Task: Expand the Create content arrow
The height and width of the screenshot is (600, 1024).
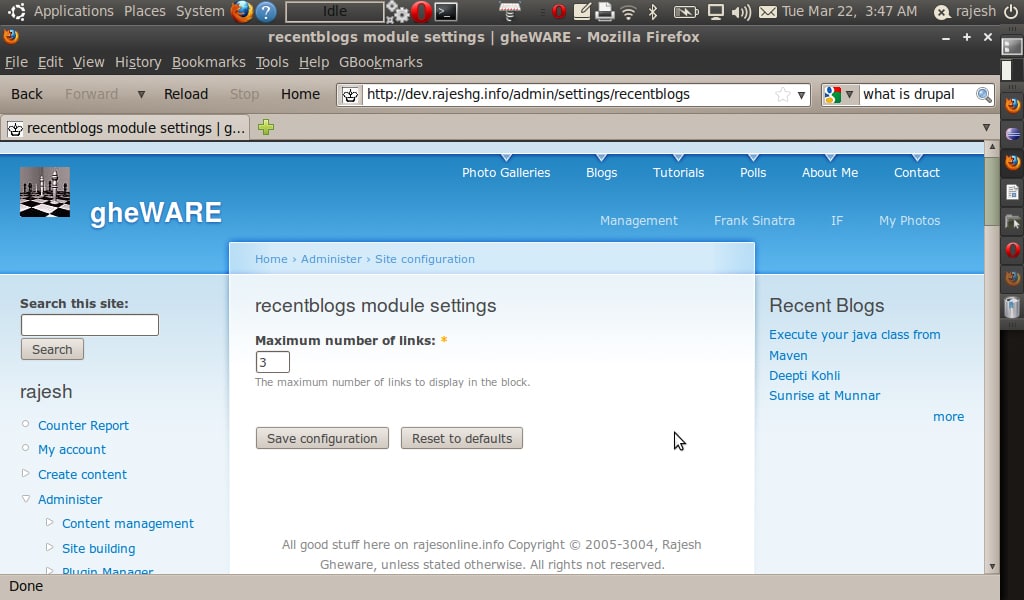Action: coord(25,473)
